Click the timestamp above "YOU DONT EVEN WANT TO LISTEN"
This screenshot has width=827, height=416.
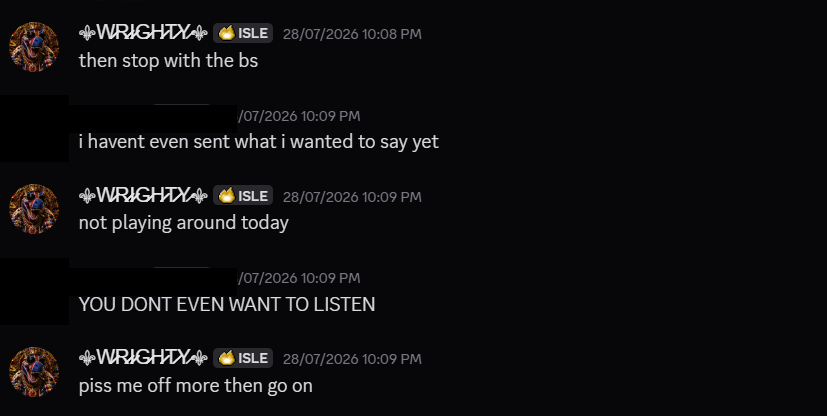tap(299, 278)
